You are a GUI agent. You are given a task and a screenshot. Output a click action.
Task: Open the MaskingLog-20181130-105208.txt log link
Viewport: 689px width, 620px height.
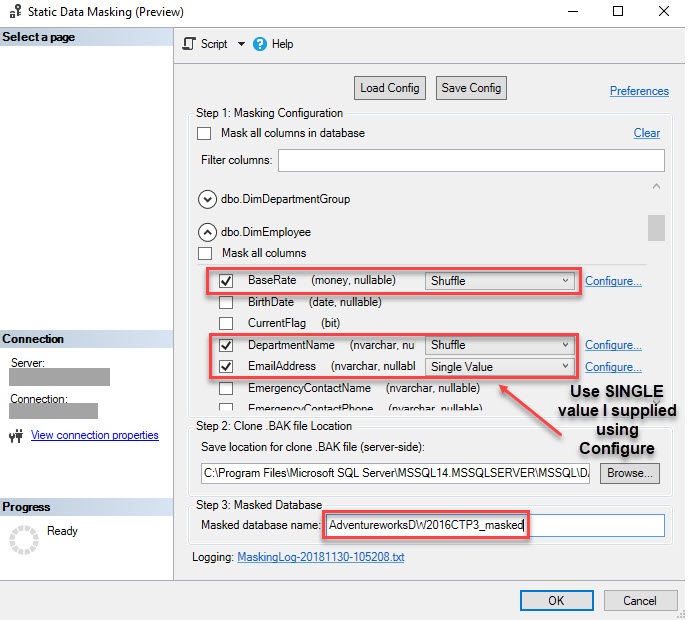click(x=321, y=557)
